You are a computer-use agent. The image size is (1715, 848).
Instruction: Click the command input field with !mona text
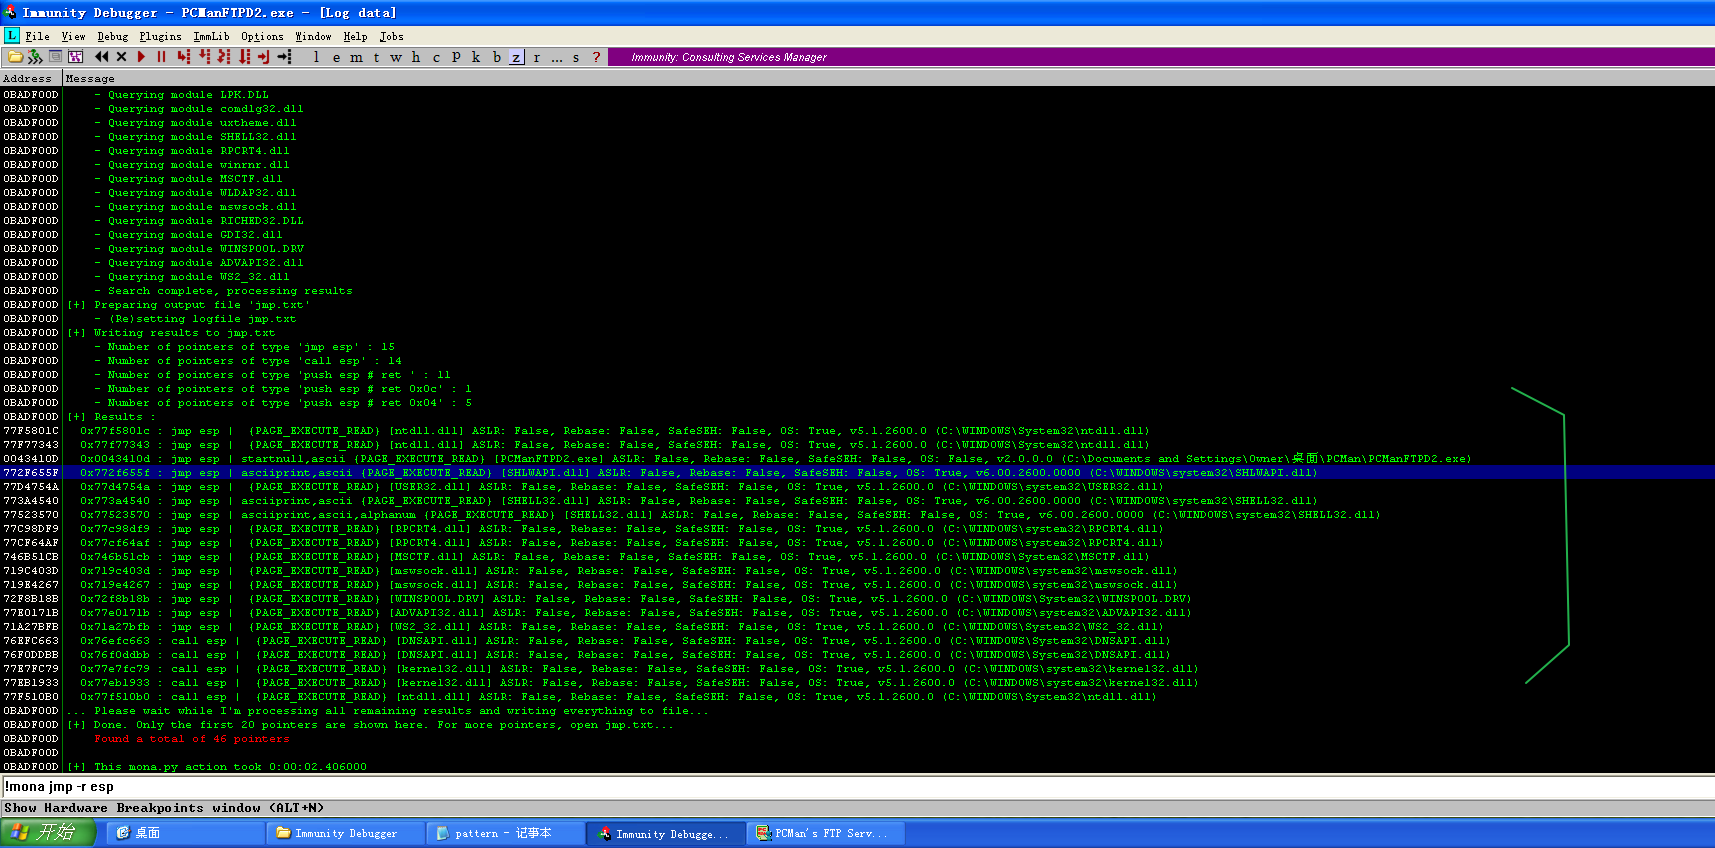tap(857, 787)
